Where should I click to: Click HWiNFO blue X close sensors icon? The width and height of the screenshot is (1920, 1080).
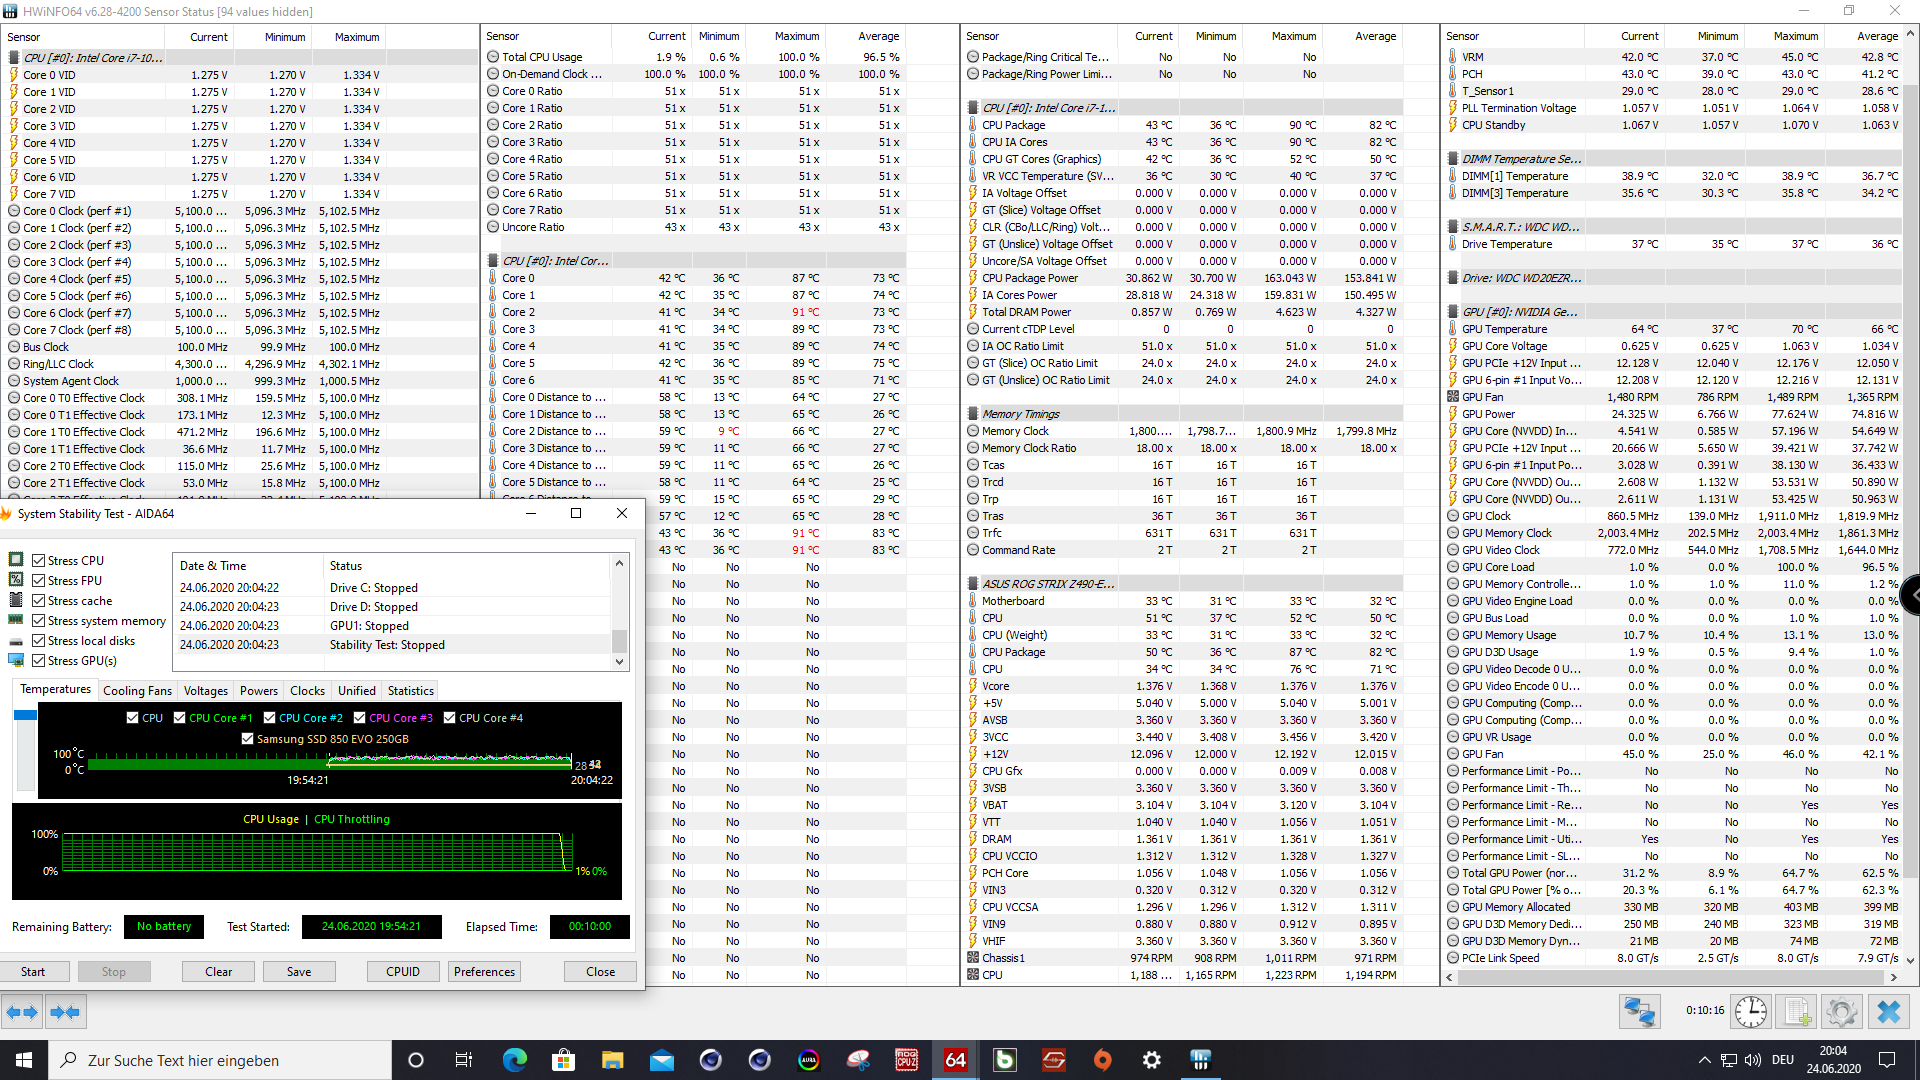(x=1889, y=1012)
